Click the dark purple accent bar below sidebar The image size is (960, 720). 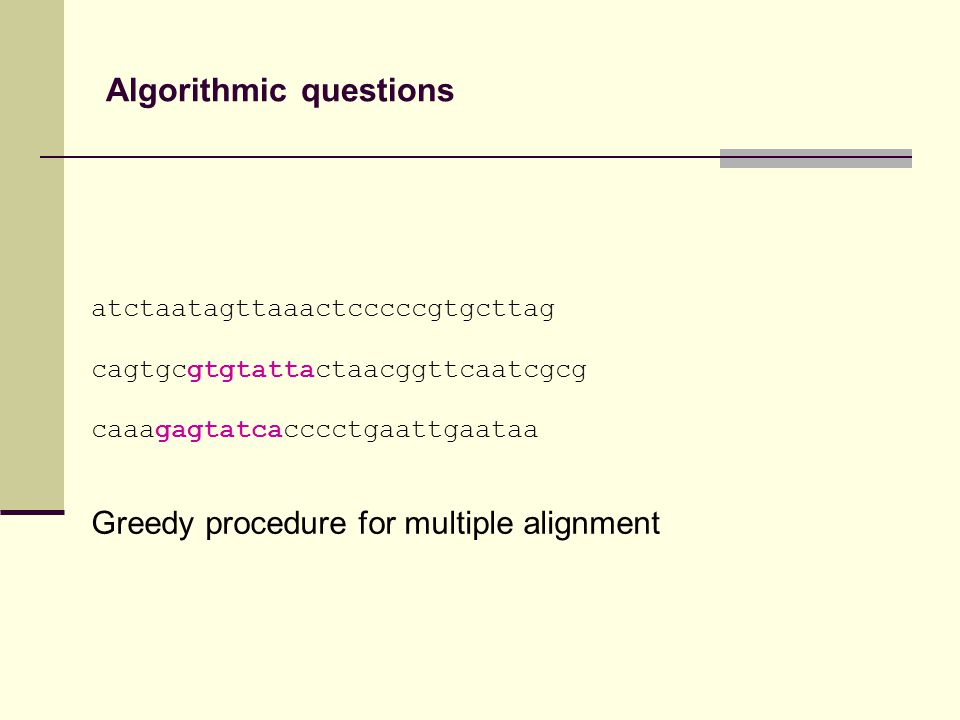tap(32, 512)
